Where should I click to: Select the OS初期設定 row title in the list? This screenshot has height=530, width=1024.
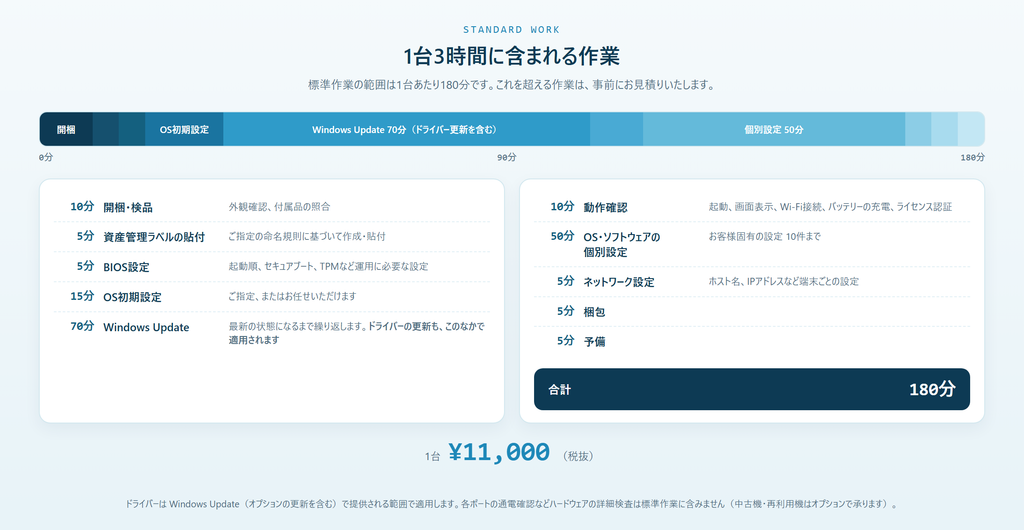pyautogui.click(x=132, y=297)
